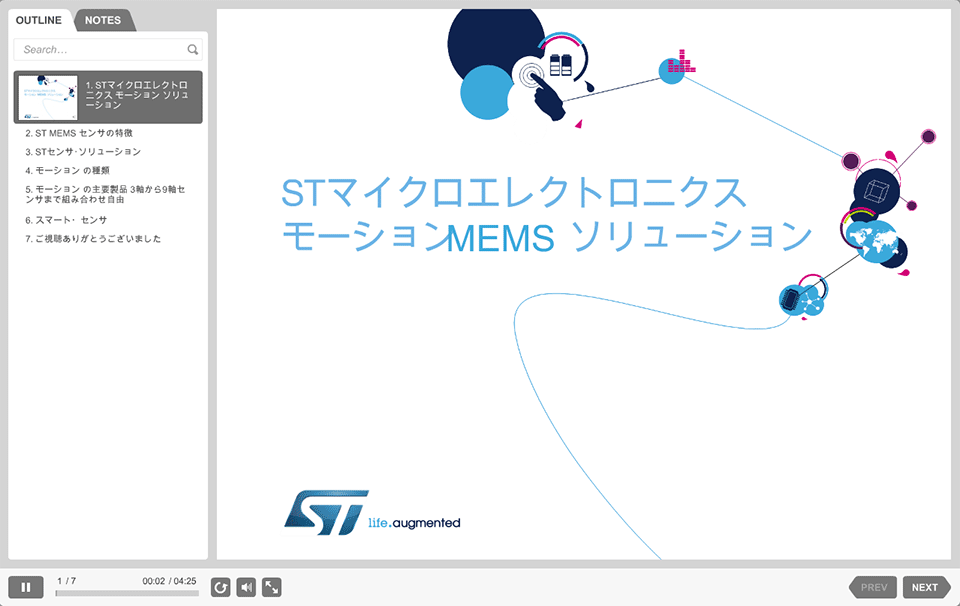
Task: Click the search magnifier icon
Action: pos(192,50)
